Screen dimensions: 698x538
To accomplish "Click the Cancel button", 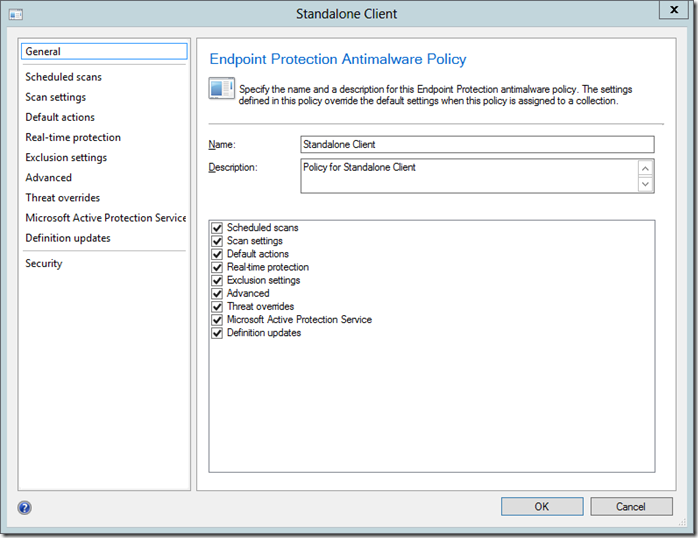I will tap(631, 506).
